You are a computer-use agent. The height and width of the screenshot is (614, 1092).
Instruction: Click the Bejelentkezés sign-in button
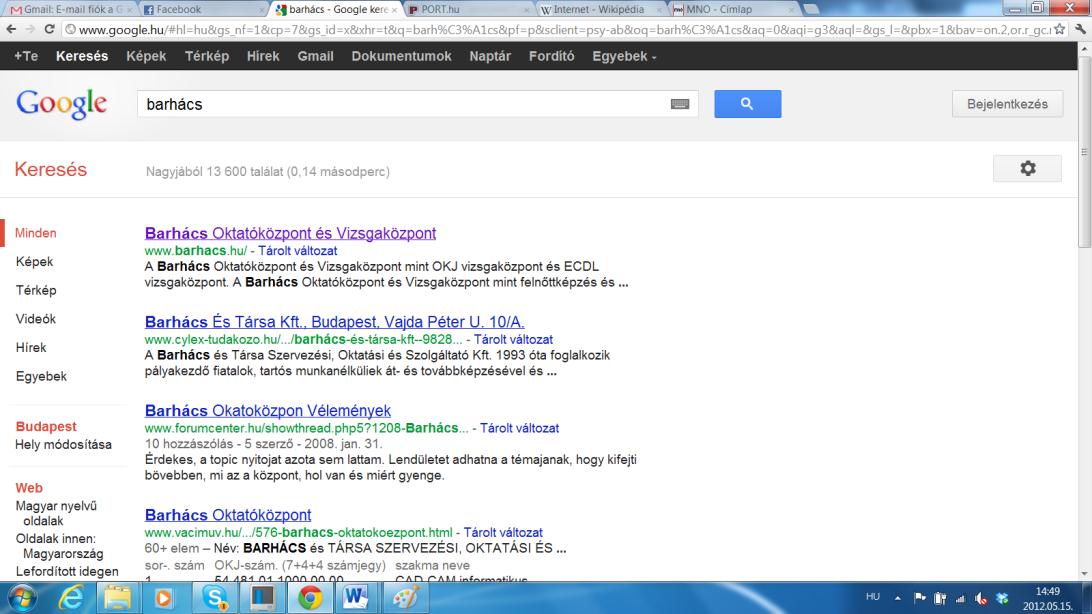click(1007, 104)
